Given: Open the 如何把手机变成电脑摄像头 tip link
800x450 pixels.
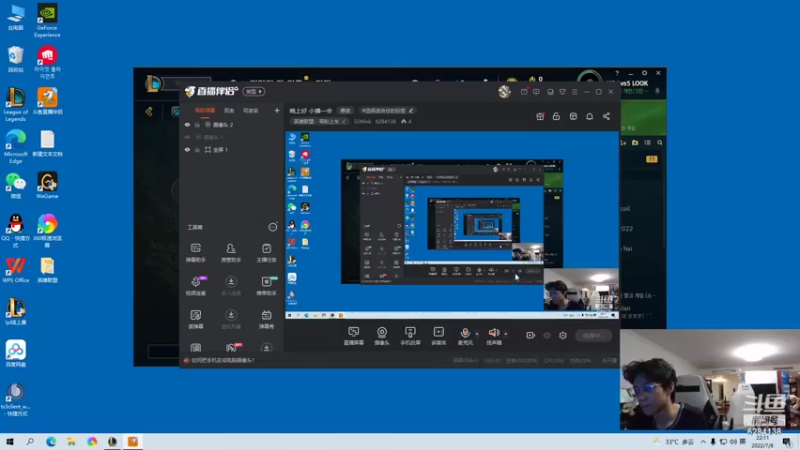Looking at the screenshot, I should (223, 360).
